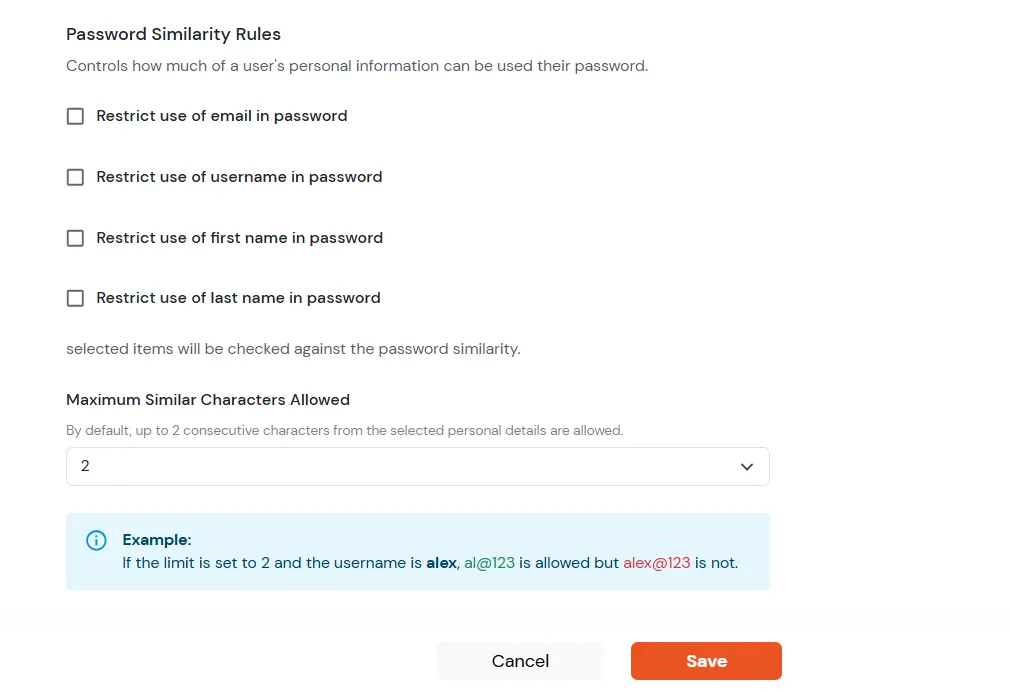The height and width of the screenshot is (692, 1010).
Task: Save the password similarity settings
Action: tap(706, 661)
